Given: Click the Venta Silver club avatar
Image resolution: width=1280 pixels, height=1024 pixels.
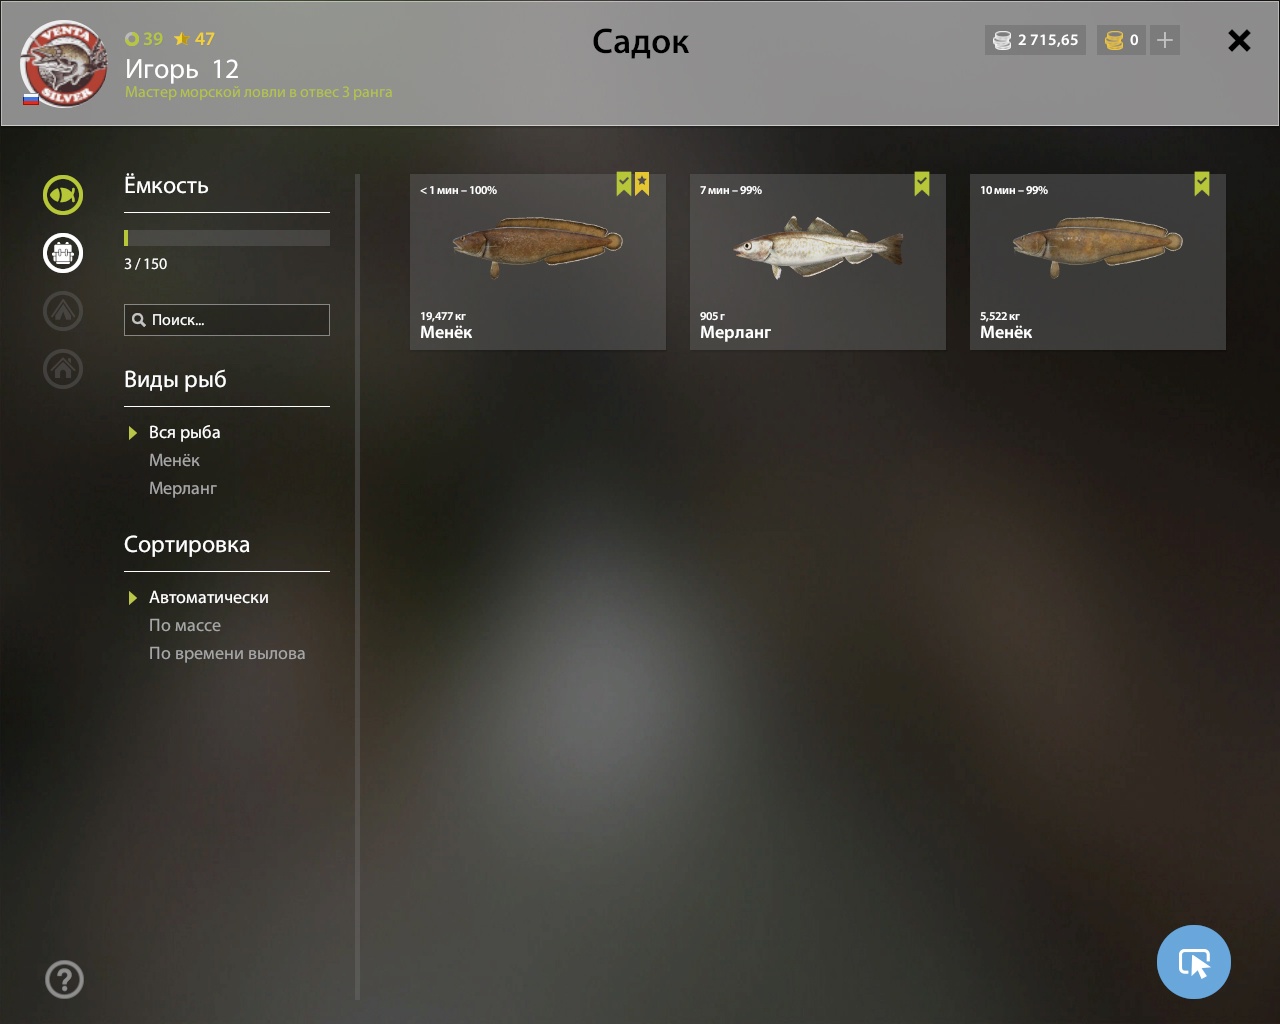Looking at the screenshot, I should pyautogui.click(x=63, y=63).
